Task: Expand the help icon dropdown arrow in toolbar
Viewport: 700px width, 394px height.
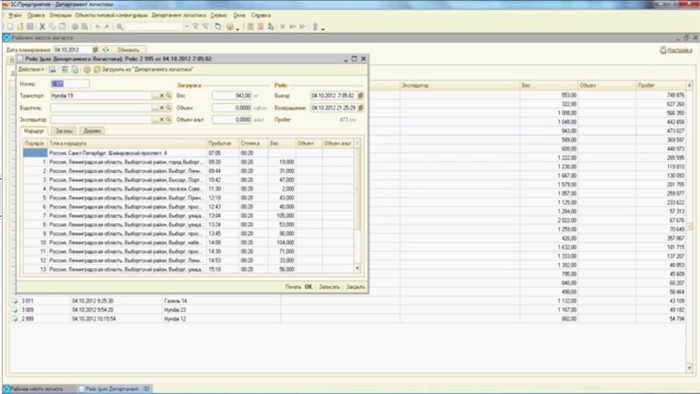Action: 238,28
